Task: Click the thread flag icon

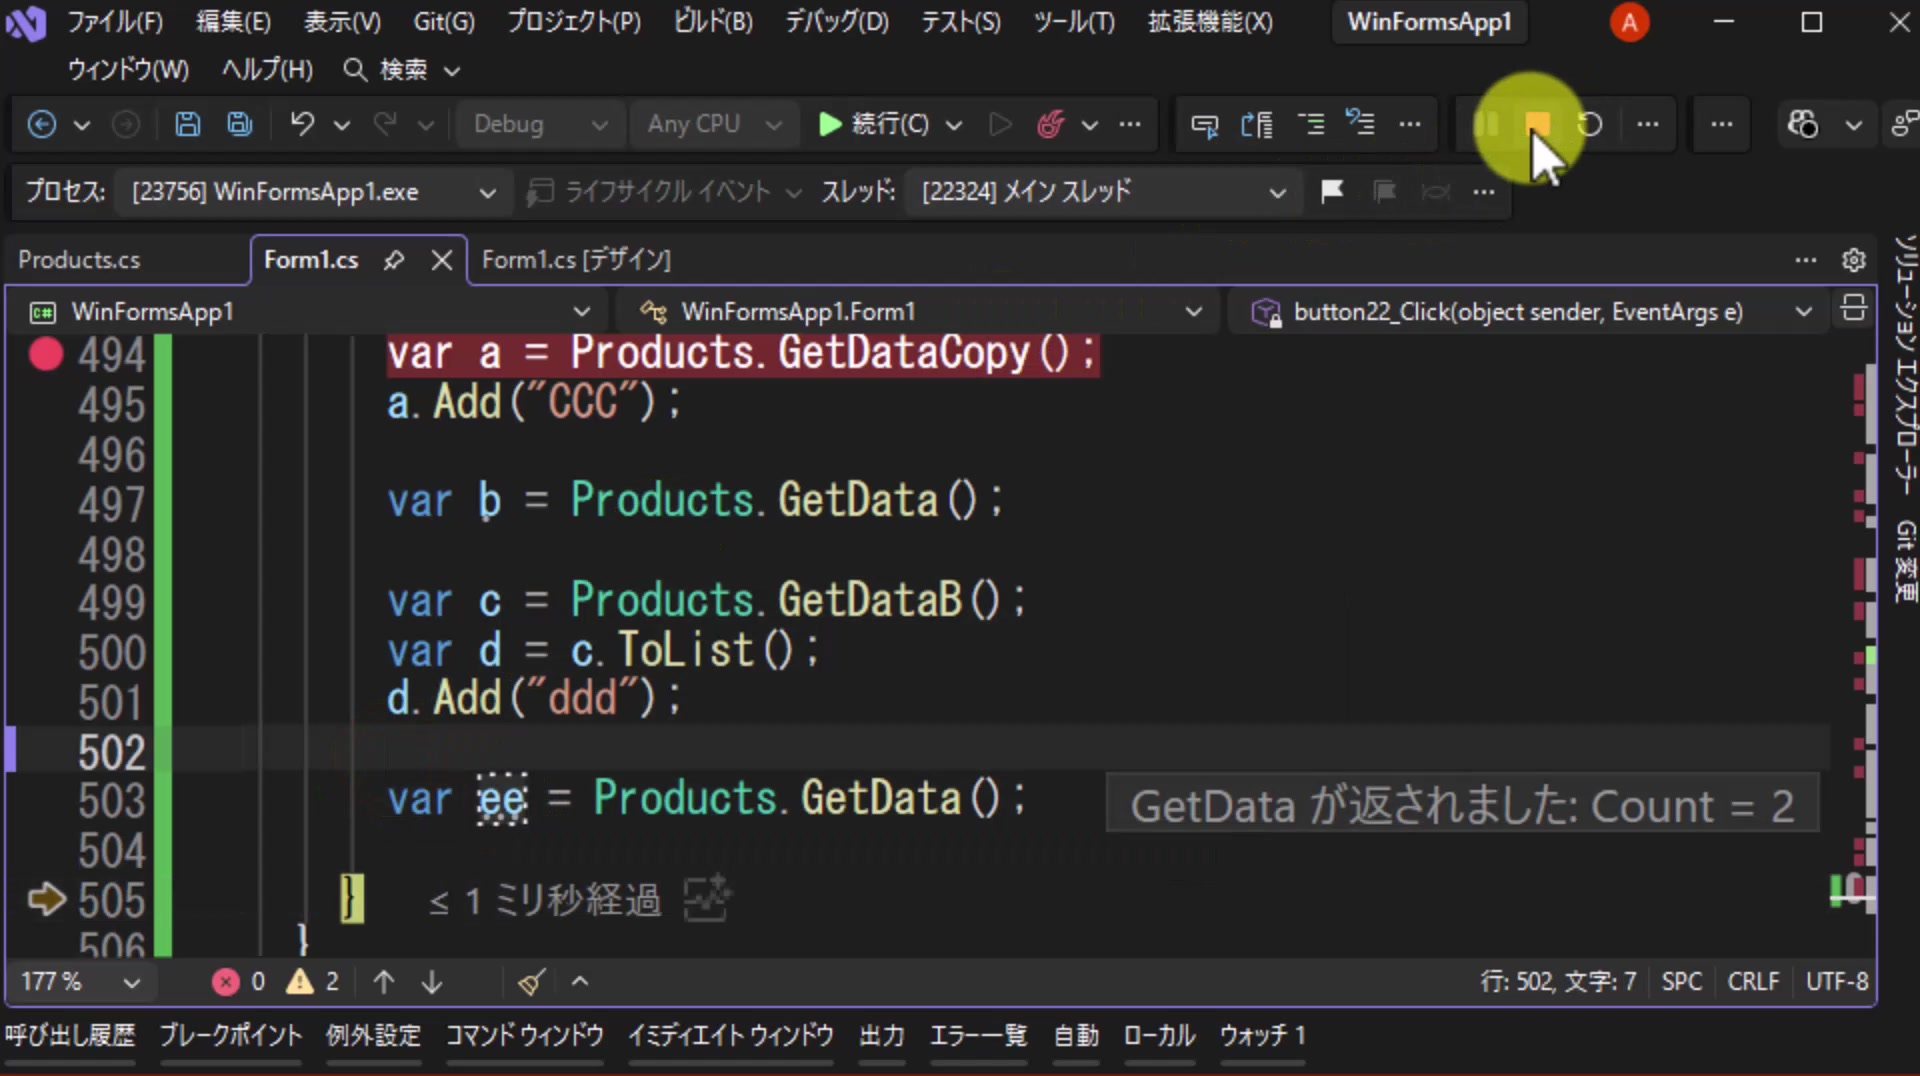Action: click(1332, 191)
